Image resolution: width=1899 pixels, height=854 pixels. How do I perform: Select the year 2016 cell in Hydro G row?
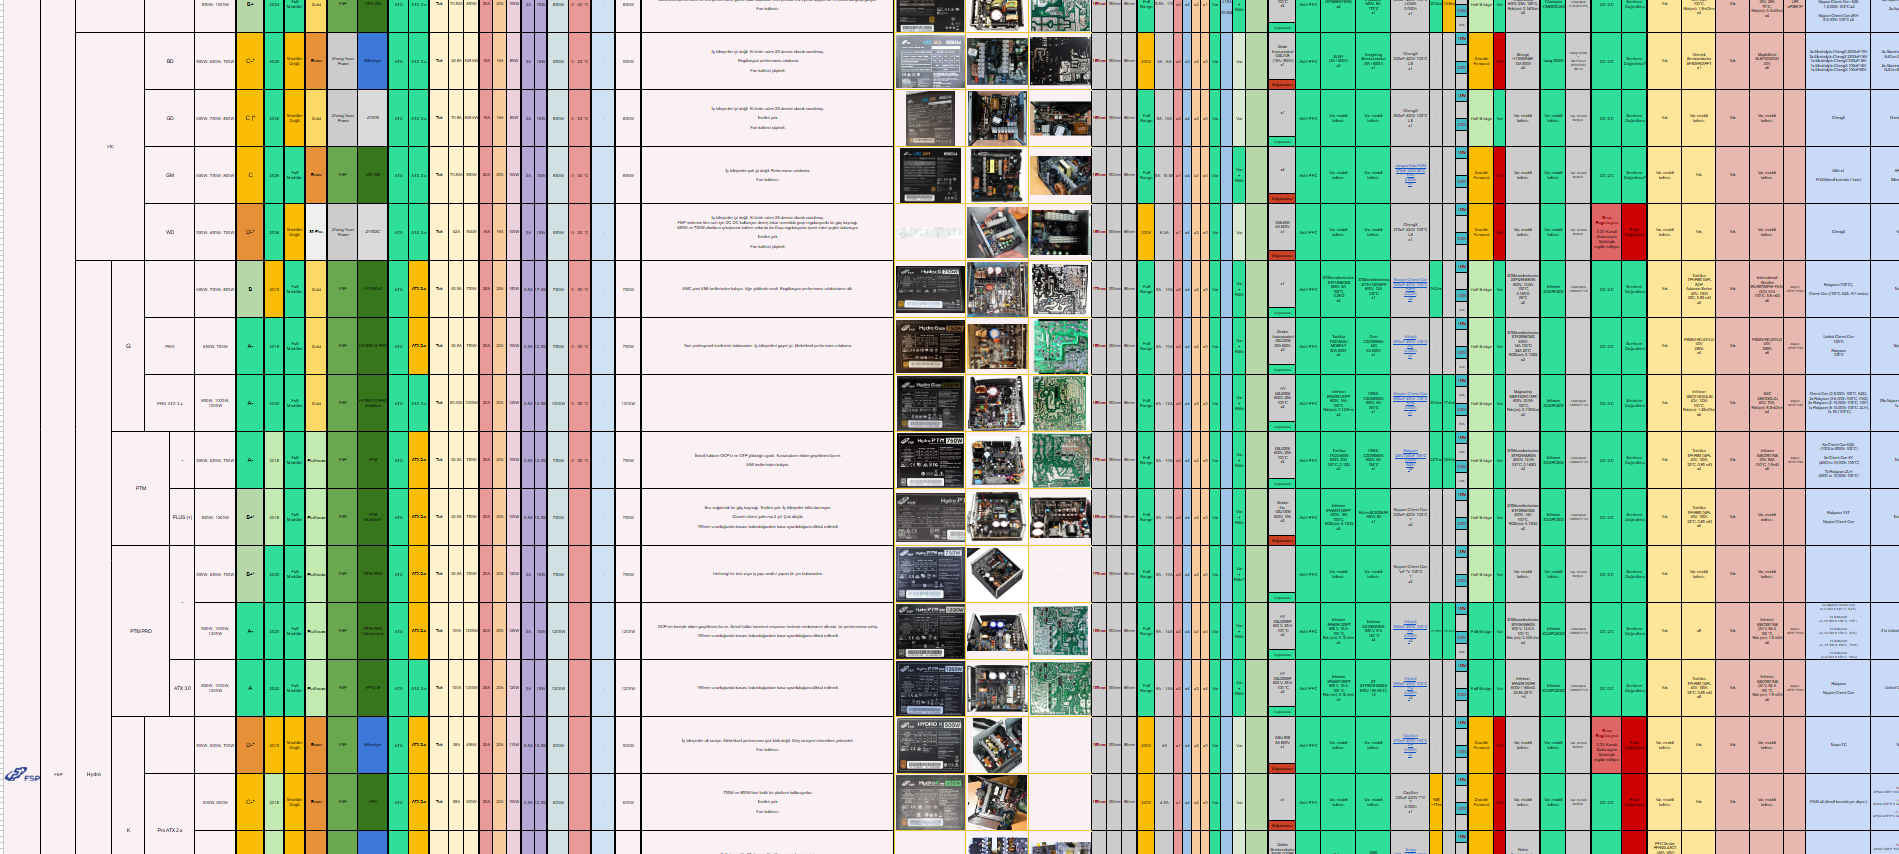[x=274, y=289]
